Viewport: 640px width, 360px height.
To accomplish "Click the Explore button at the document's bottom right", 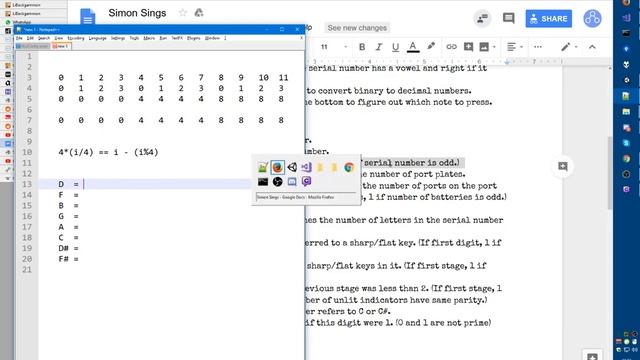I will 592,356.
